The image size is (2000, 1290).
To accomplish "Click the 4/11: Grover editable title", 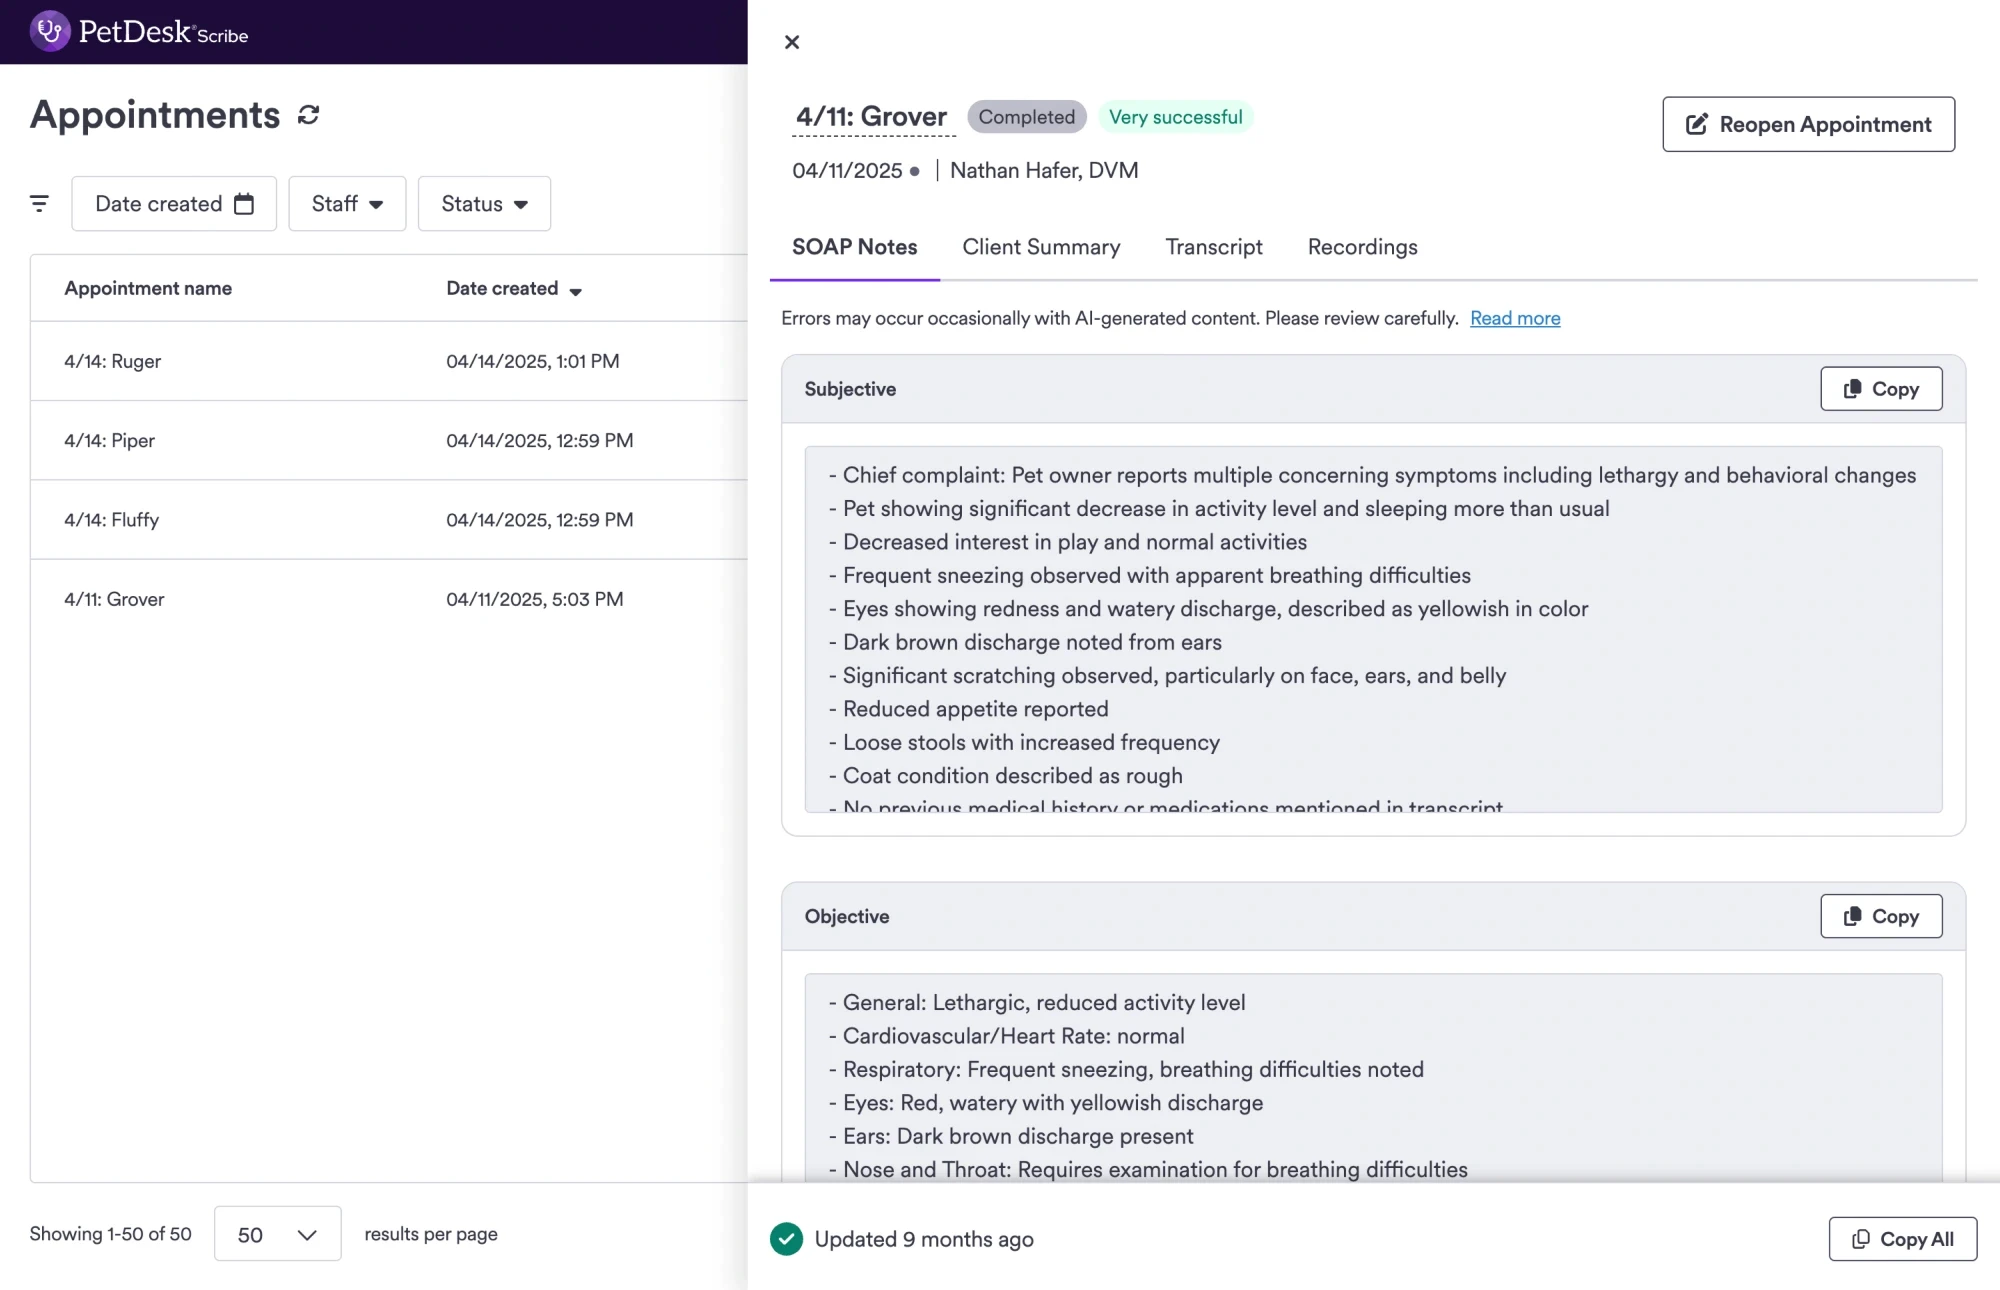I will 872,117.
